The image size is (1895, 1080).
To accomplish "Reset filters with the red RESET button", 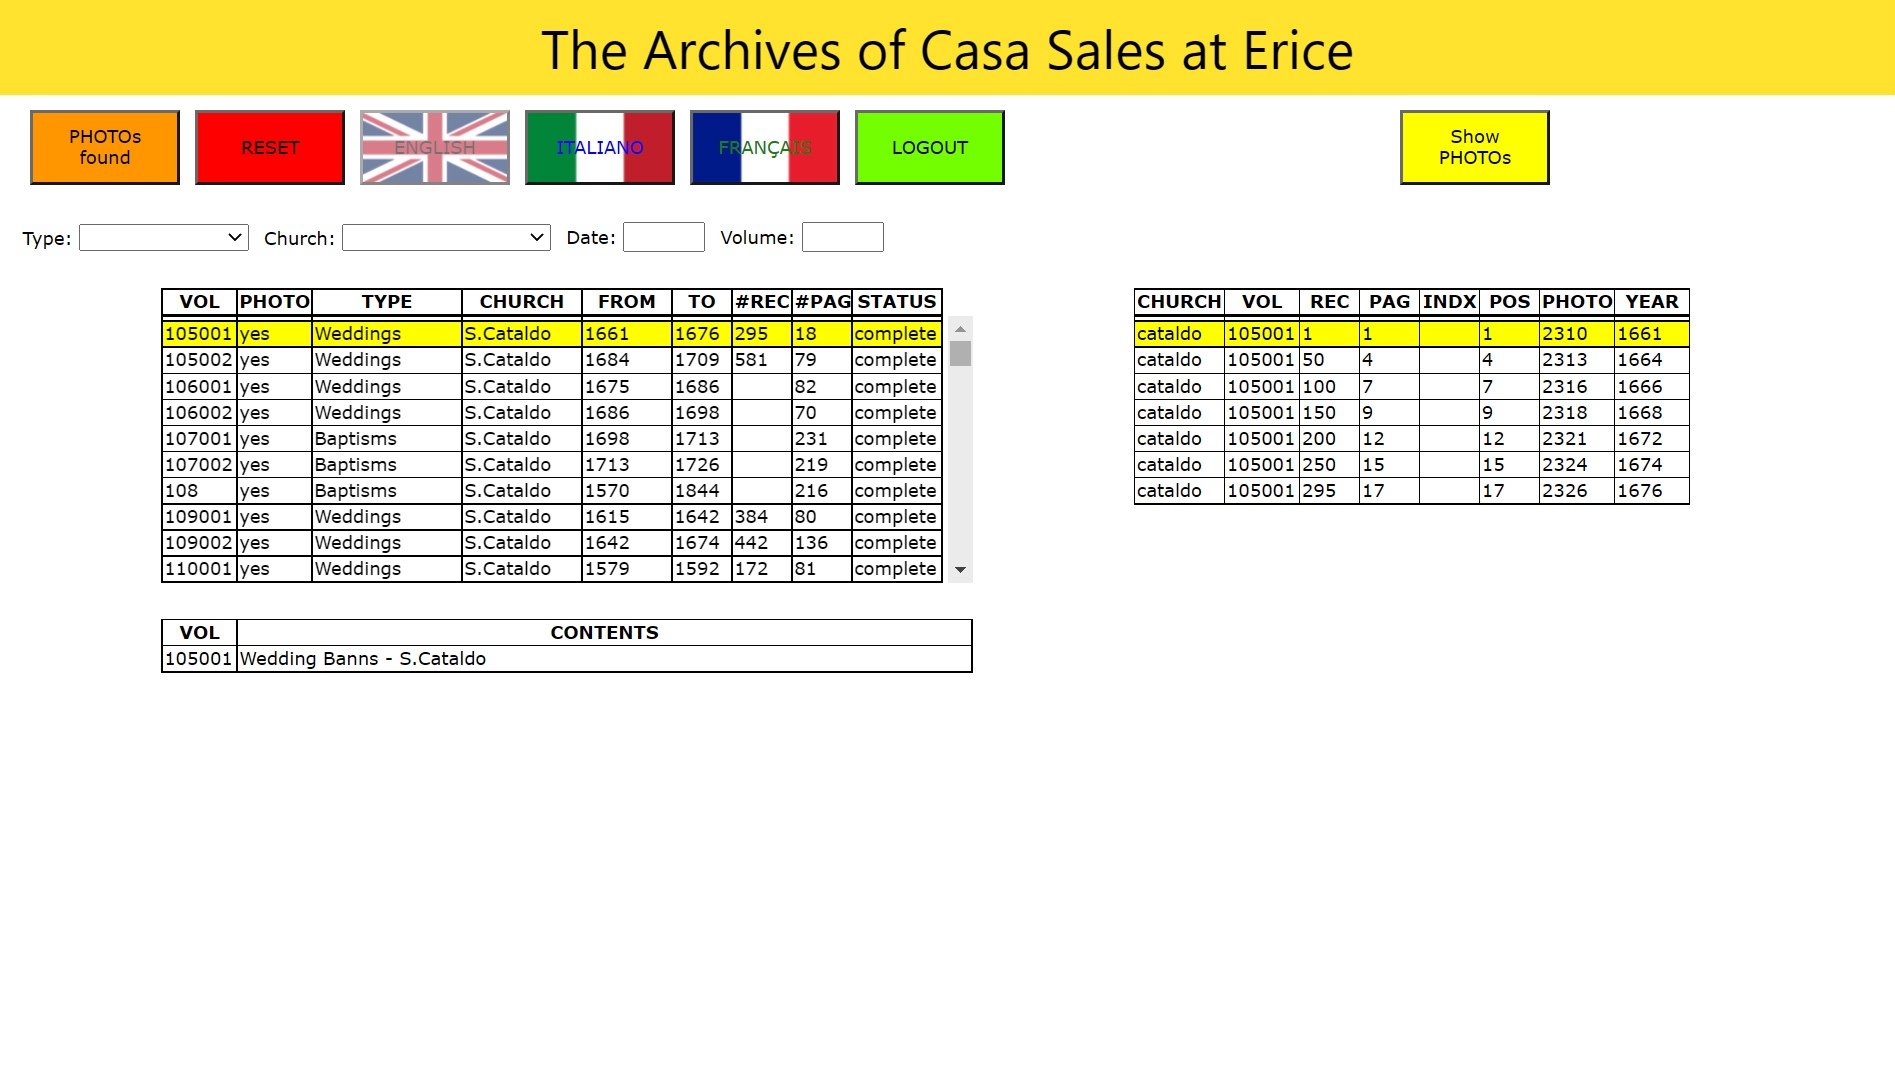I will (x=270, y=147).
